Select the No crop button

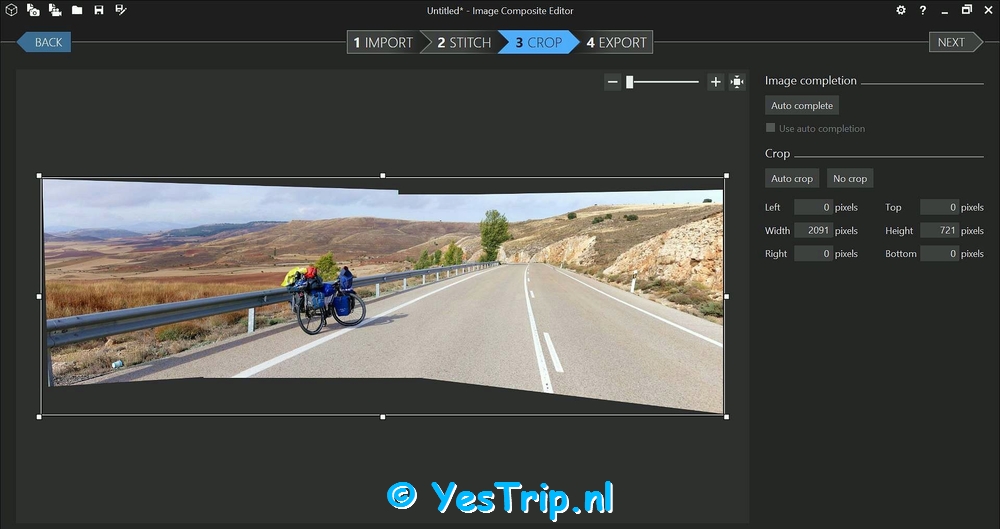pos(850,178)
